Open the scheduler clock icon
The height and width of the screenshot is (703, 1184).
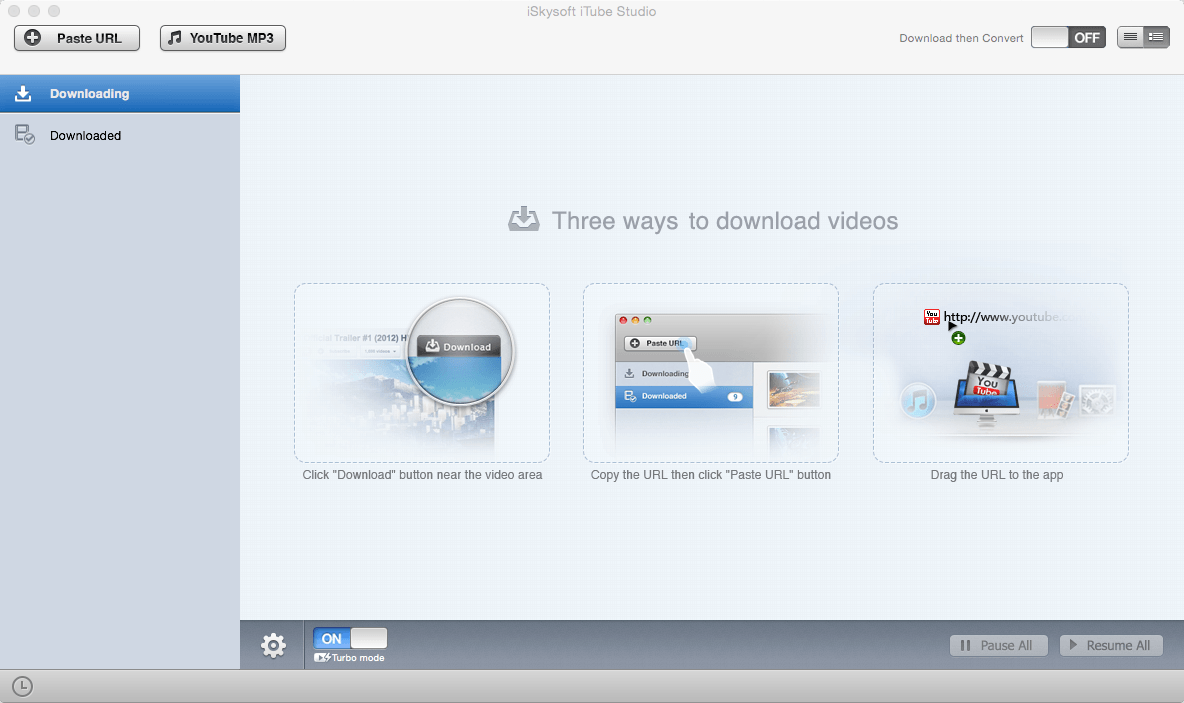coord(23,686)
